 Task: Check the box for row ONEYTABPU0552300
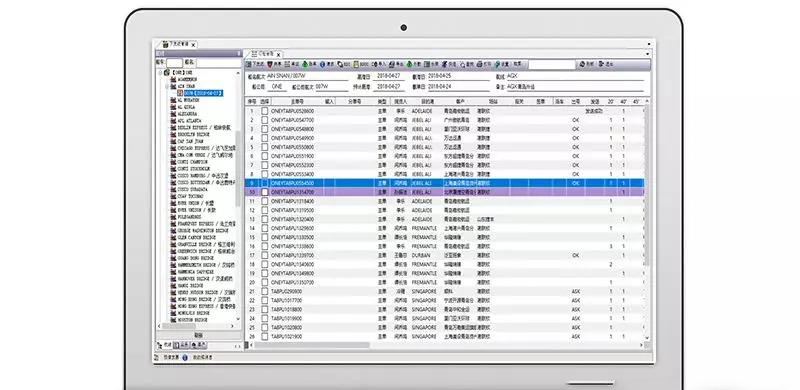pyautogui.click(x=265, y=165)
